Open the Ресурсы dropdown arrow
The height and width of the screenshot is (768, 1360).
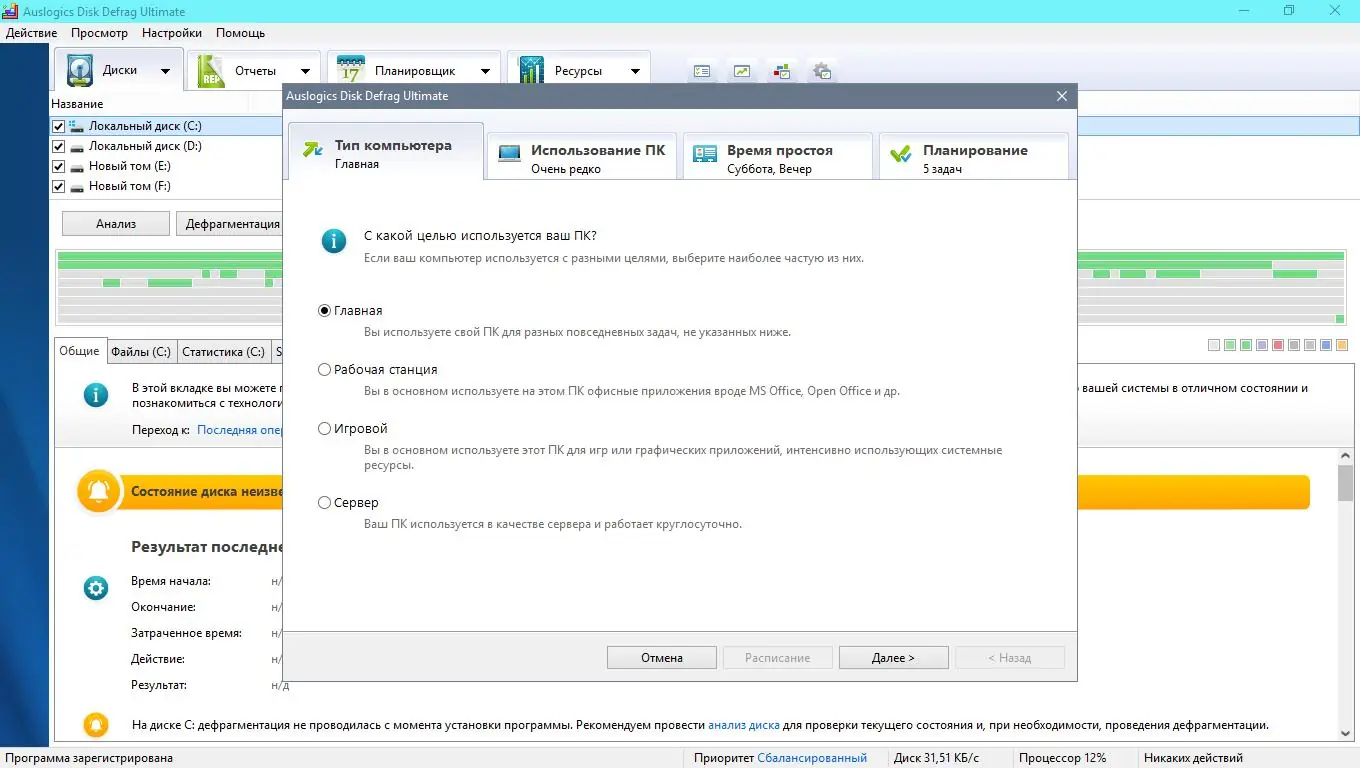(635, 69)
